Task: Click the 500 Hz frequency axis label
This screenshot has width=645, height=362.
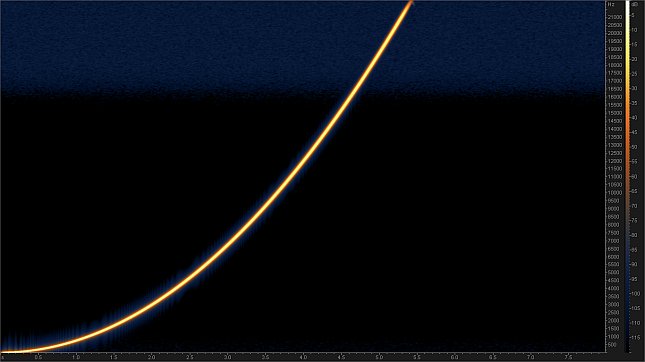Action: 612,344
